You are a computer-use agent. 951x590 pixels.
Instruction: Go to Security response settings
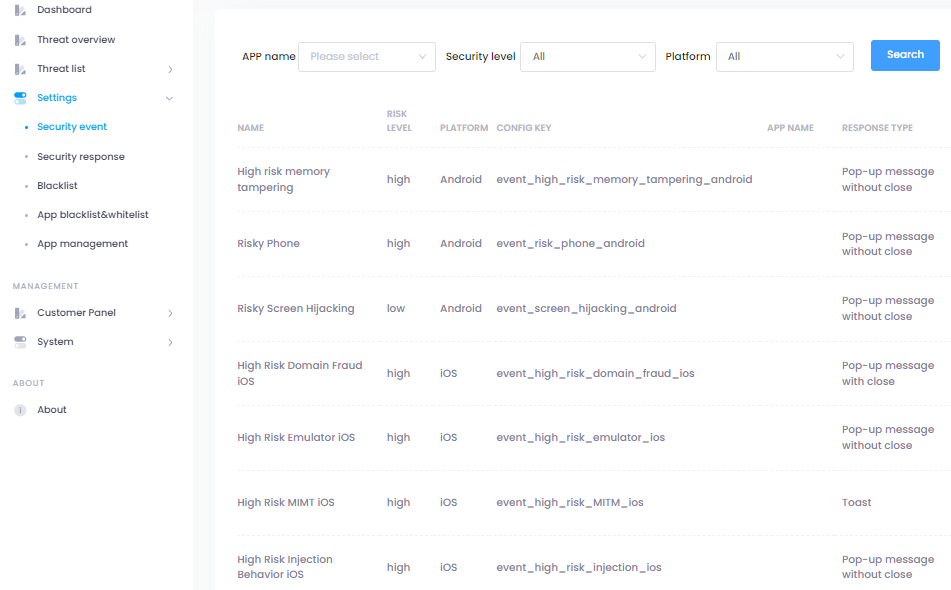coord(81,157)
